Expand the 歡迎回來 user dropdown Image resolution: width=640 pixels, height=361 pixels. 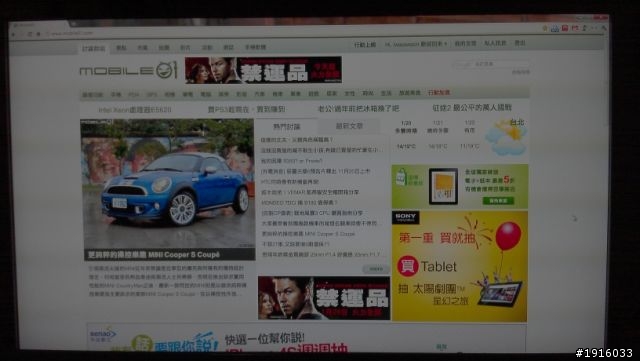(x=416, y=44)
